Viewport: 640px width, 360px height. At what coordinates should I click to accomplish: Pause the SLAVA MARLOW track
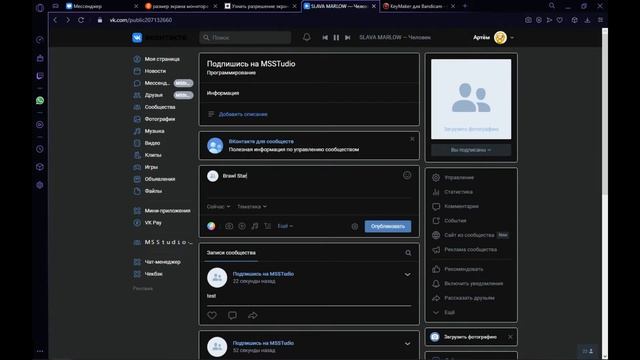tap(336, 38)
